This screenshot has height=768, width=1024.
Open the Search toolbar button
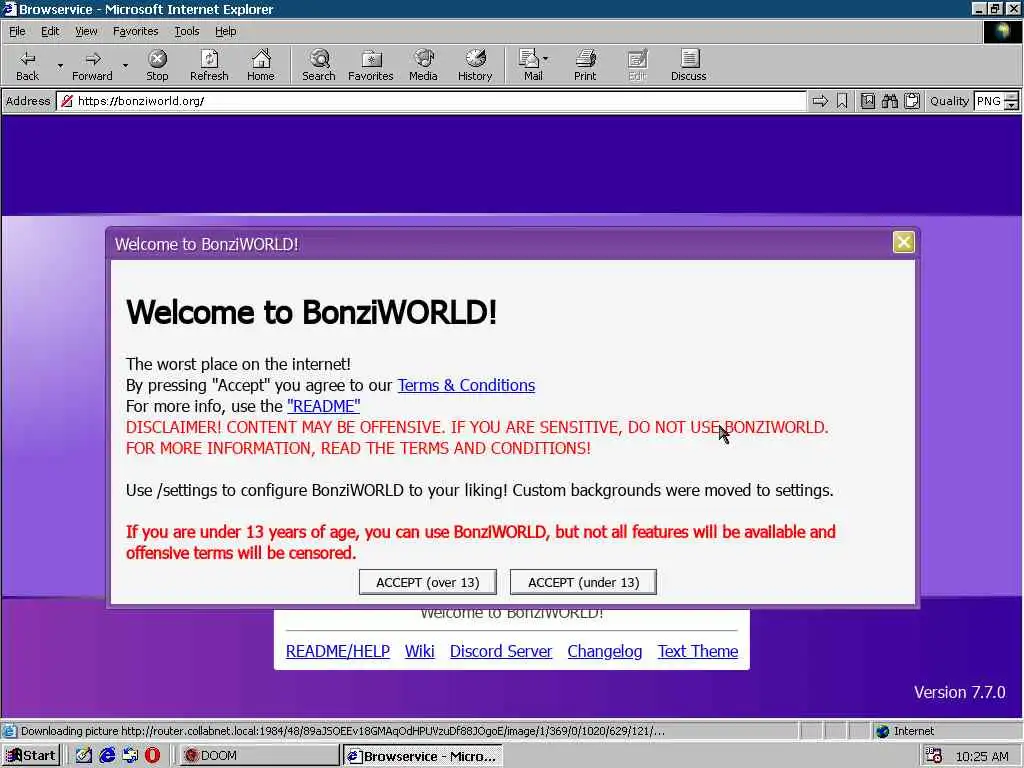319,65
